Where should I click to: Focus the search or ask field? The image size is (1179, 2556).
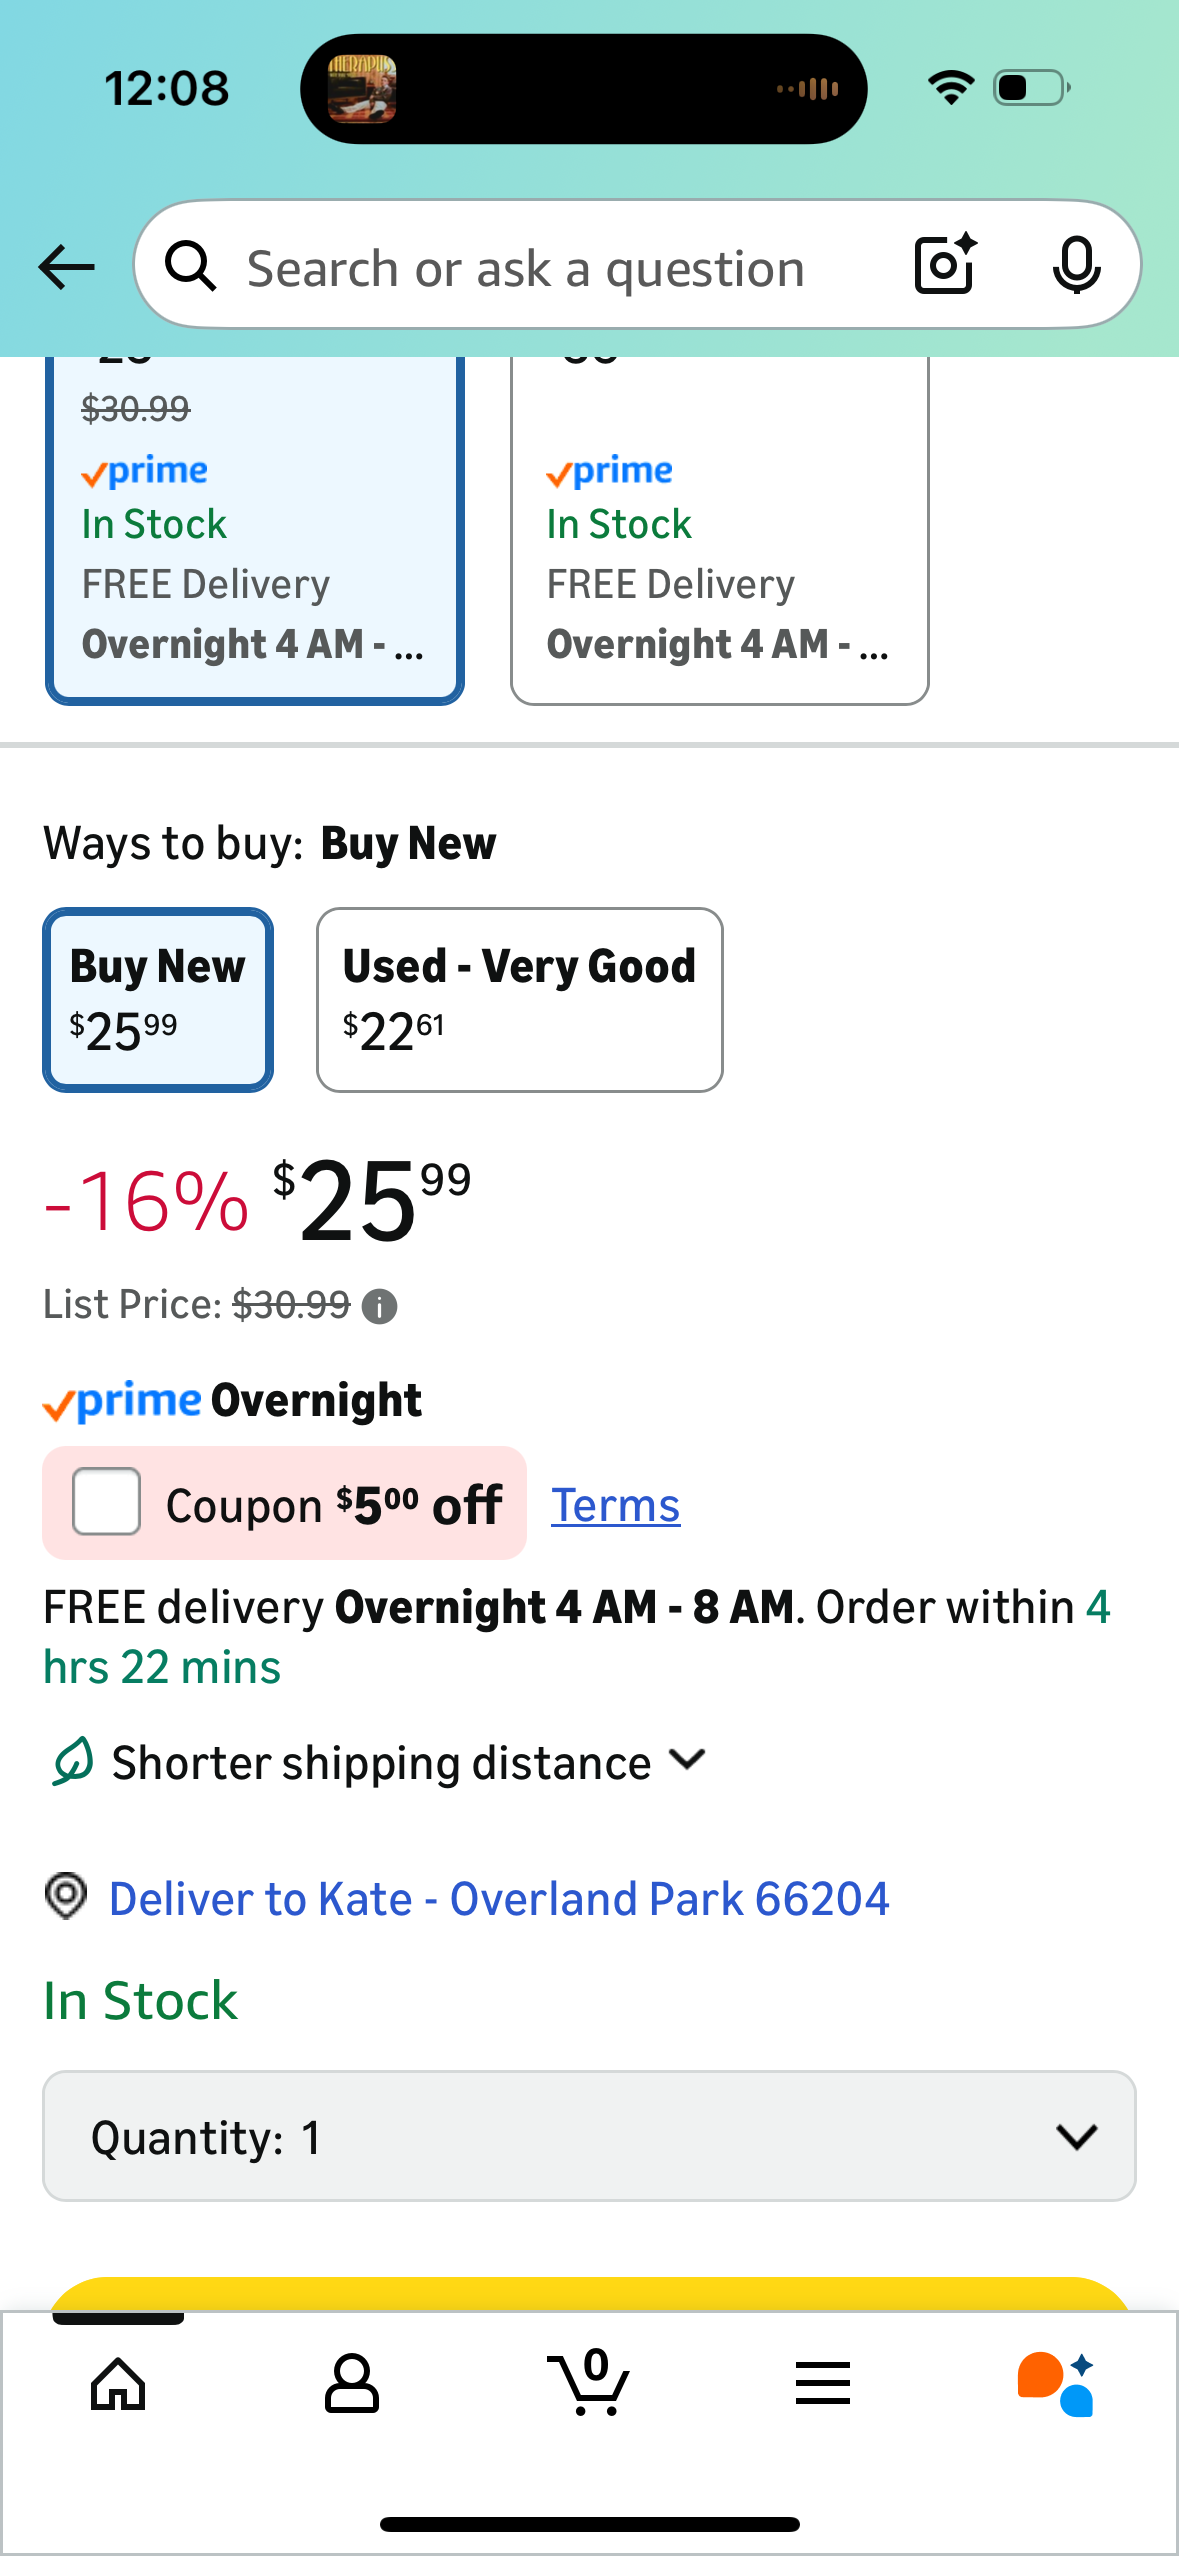(525, 269)
